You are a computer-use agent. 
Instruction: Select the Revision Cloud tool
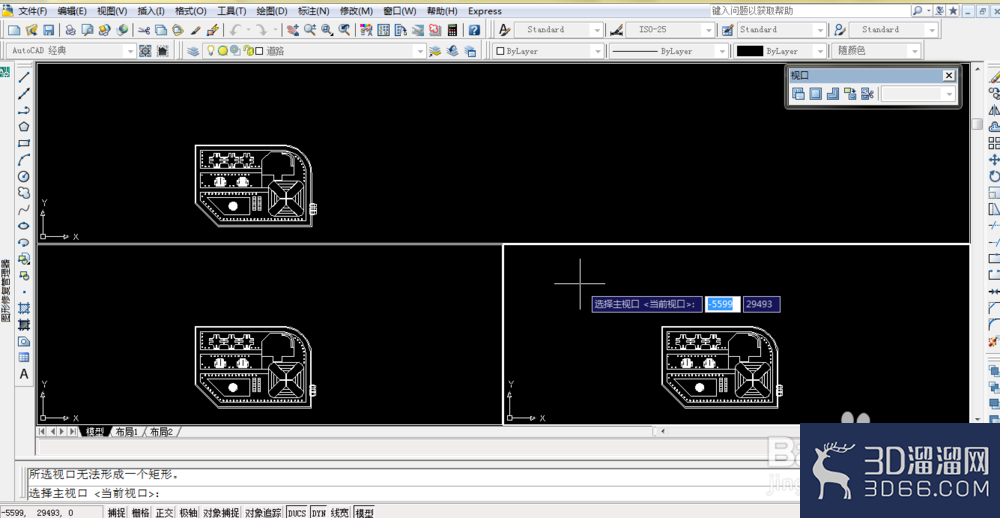point(24,193)
